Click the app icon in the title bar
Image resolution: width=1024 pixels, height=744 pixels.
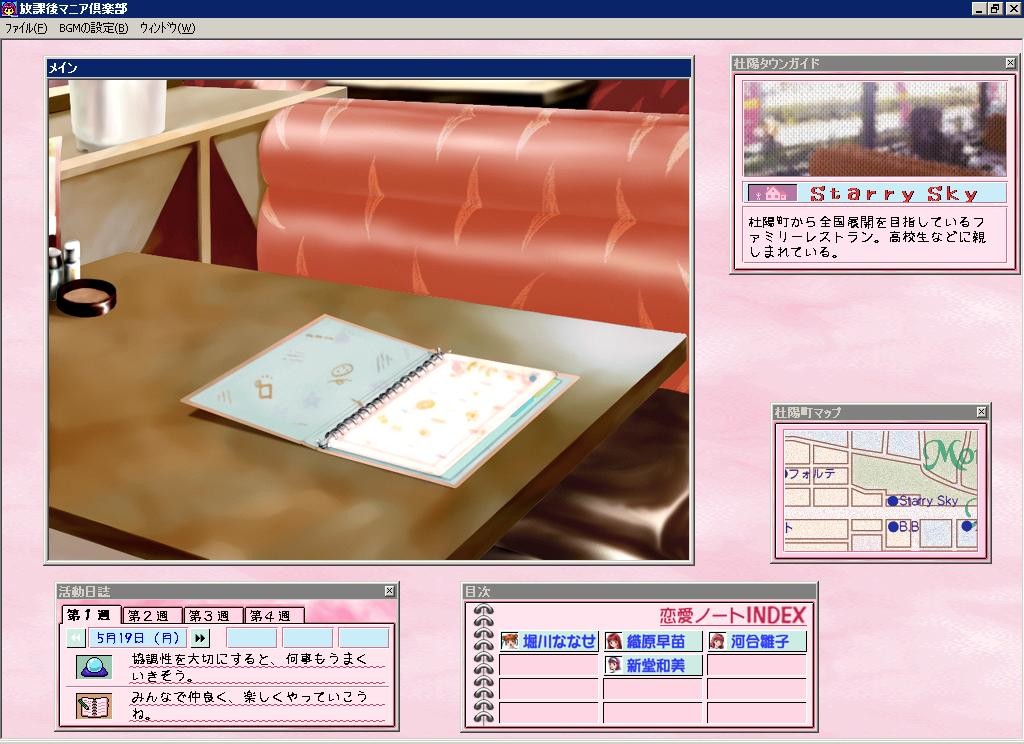coord(9,8)
